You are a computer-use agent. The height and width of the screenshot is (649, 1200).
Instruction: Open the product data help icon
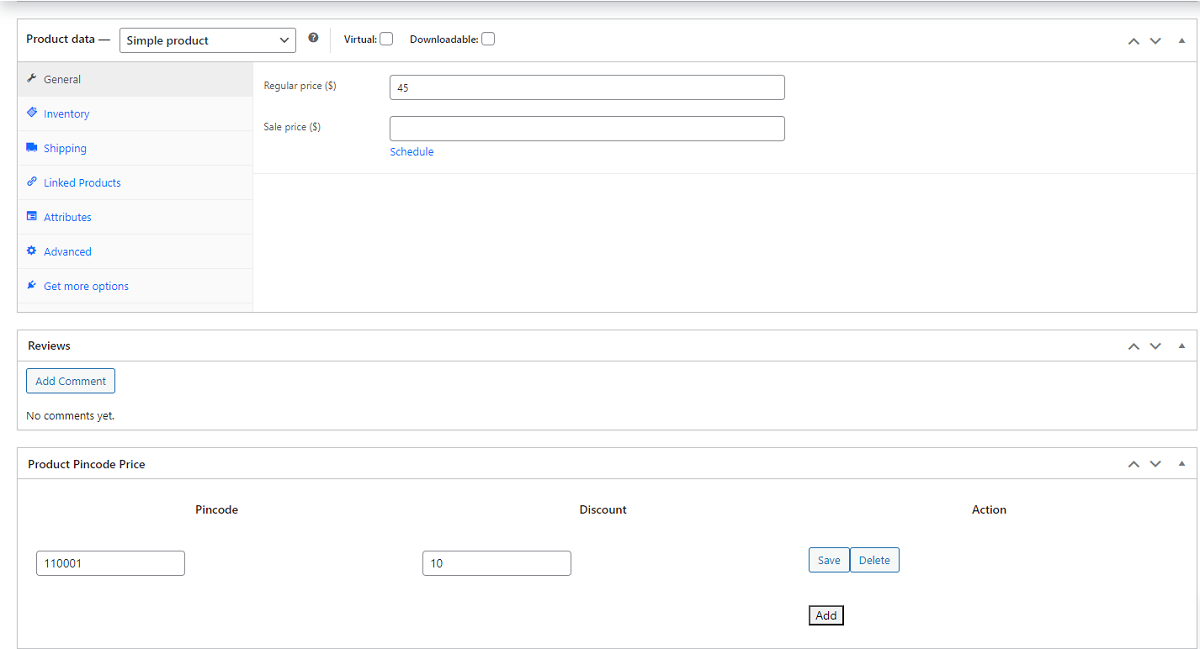[313, 38]
